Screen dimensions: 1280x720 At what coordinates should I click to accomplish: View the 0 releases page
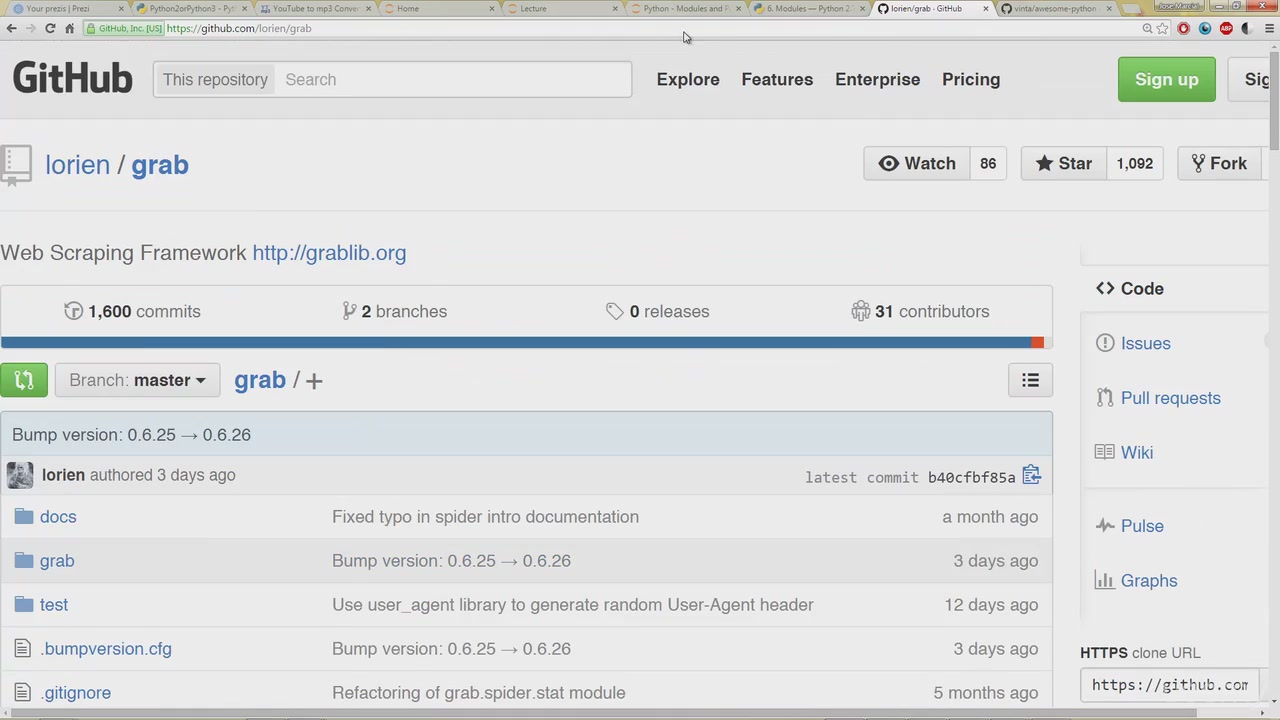(x=657, y=311)
